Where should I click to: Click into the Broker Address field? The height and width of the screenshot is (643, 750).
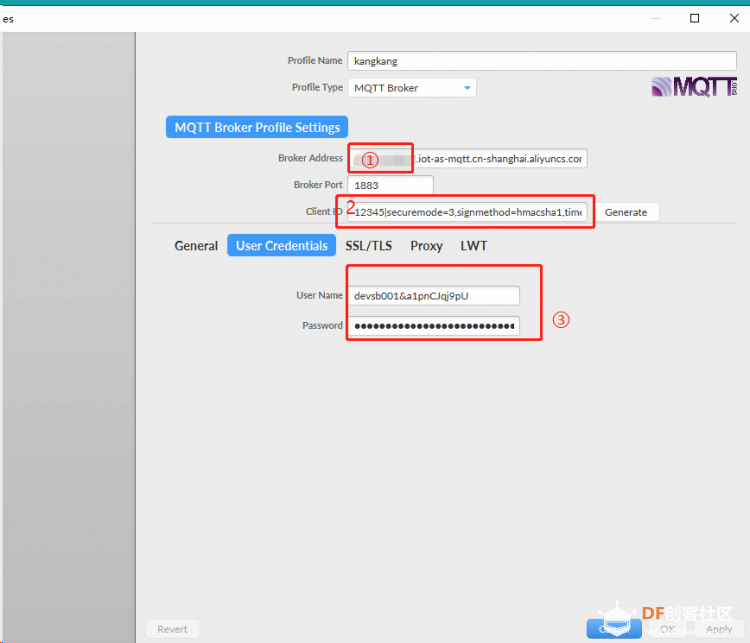(x=467, y=159)
